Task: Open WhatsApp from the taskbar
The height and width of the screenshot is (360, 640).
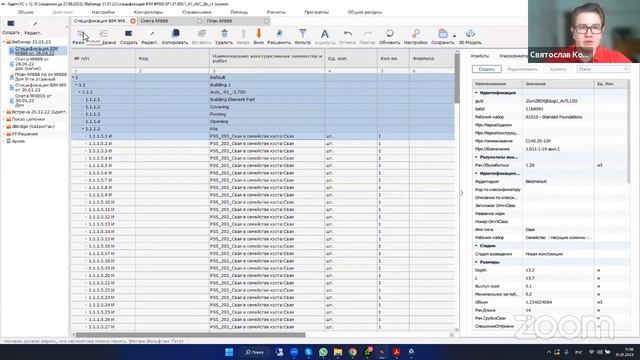Action: tap(323, 352)
